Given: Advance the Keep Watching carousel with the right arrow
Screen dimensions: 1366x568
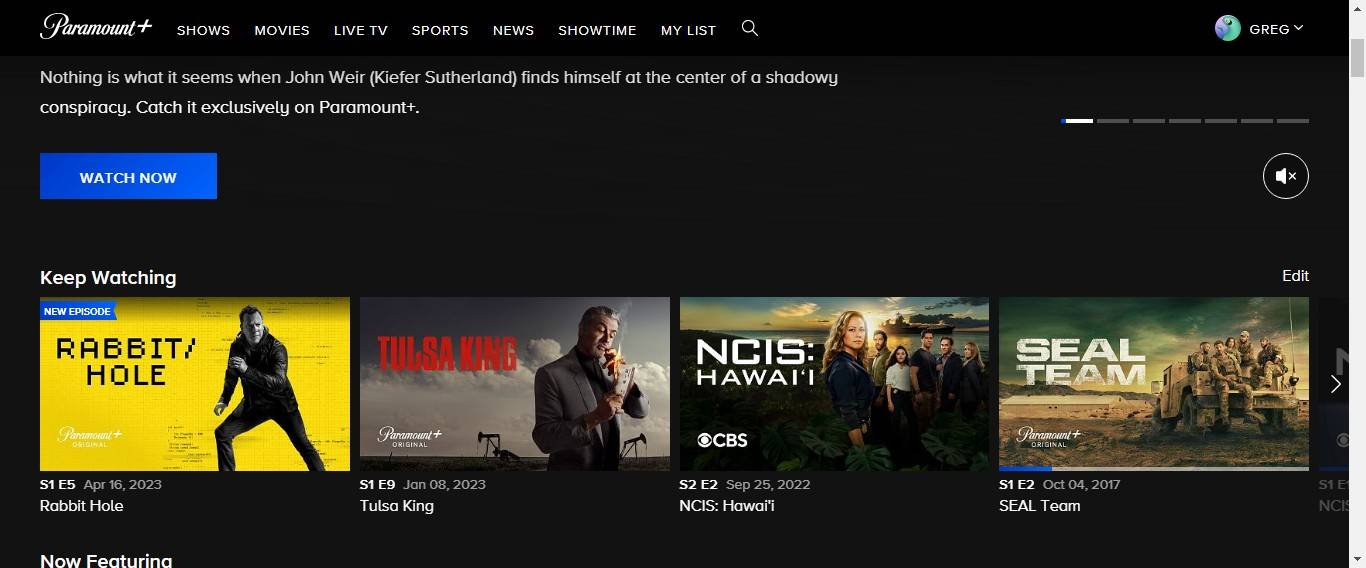Looking at the screenshot, I should (1335, 384).
